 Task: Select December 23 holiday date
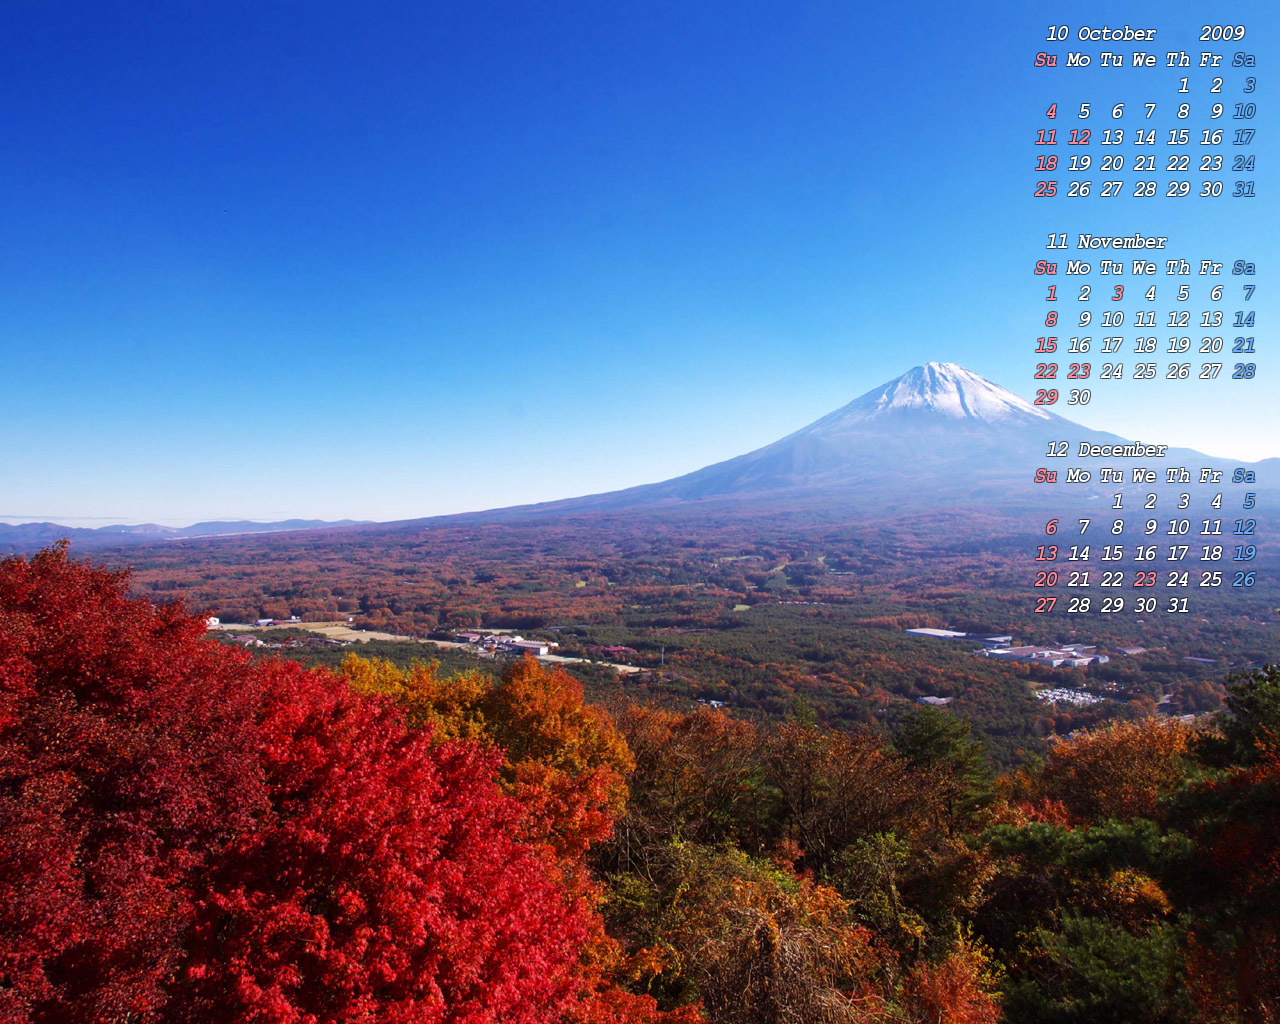pos(1145,580)
